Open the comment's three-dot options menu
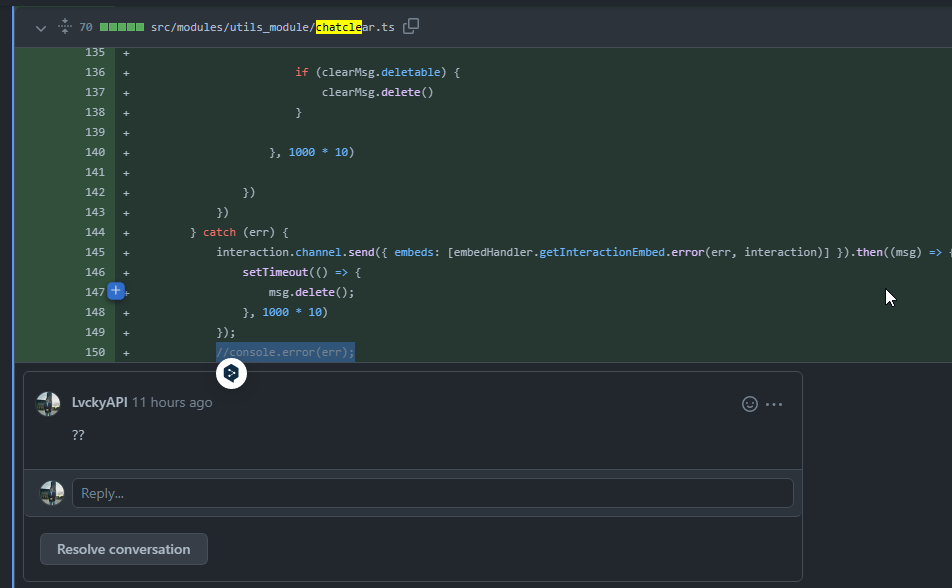952x588 pixels. pyautogui.click(x=774, y=404)
